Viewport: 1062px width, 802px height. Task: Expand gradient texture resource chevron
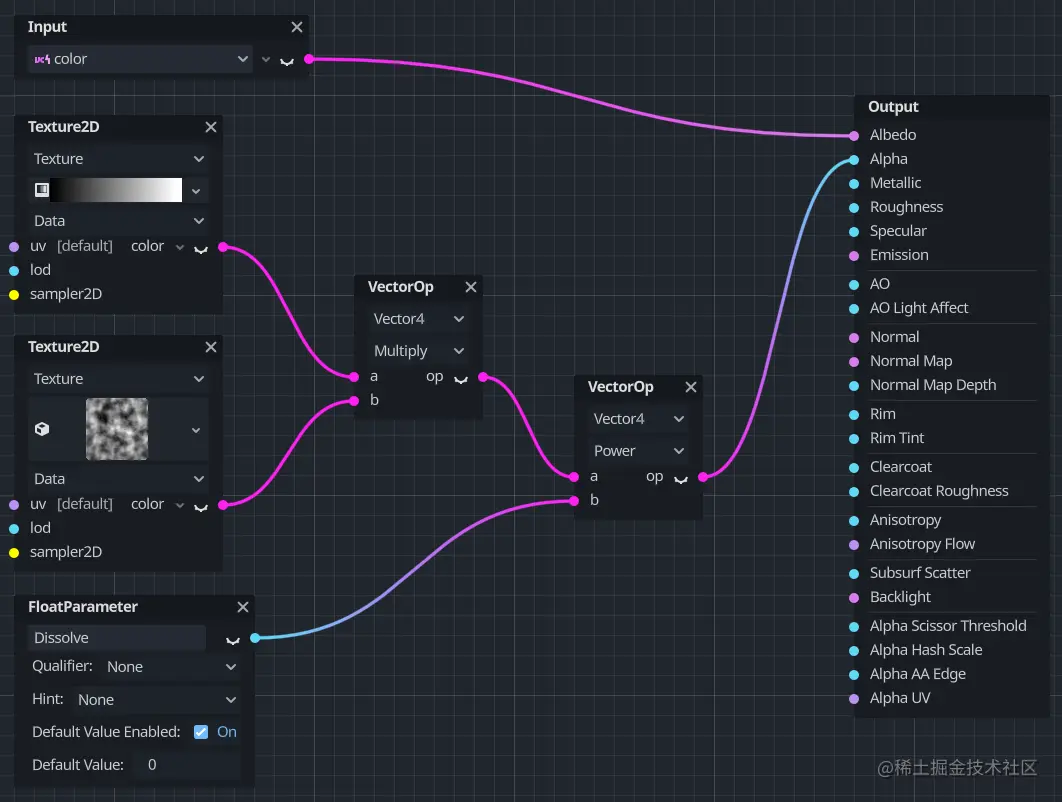(196, 191)
